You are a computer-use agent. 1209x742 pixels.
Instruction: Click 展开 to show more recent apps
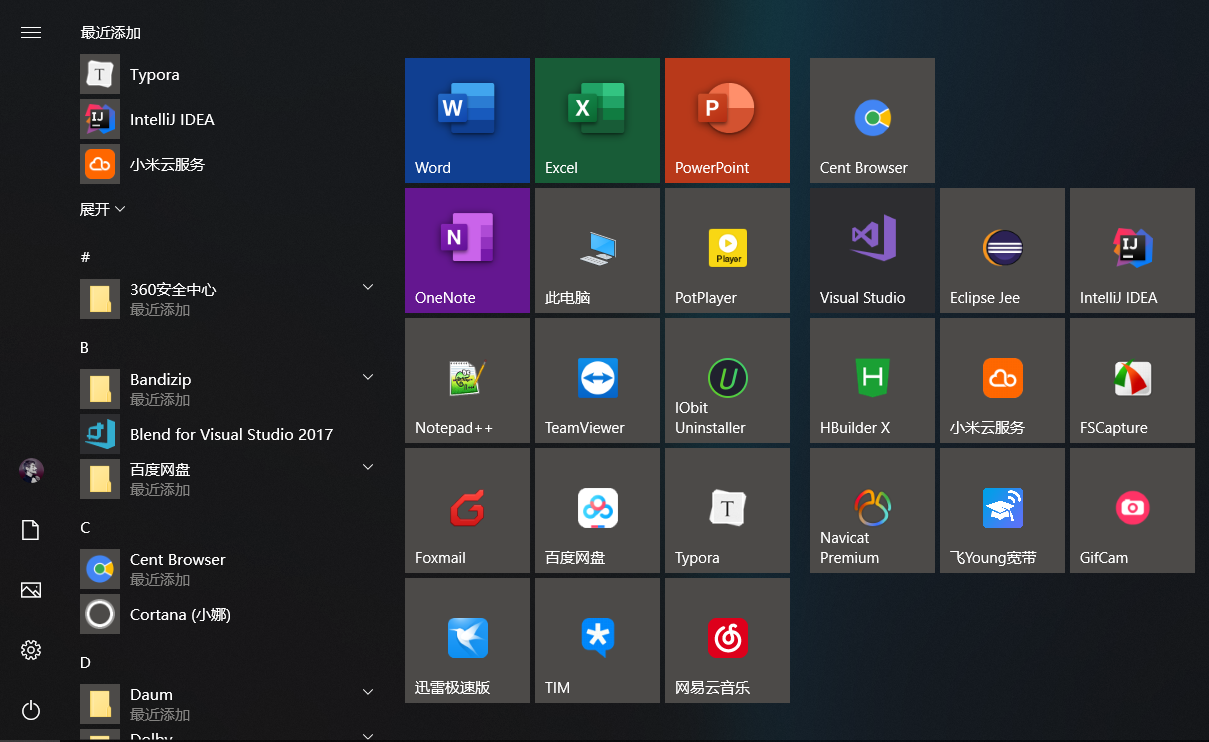pyautogui.click(x=103, y=209)
